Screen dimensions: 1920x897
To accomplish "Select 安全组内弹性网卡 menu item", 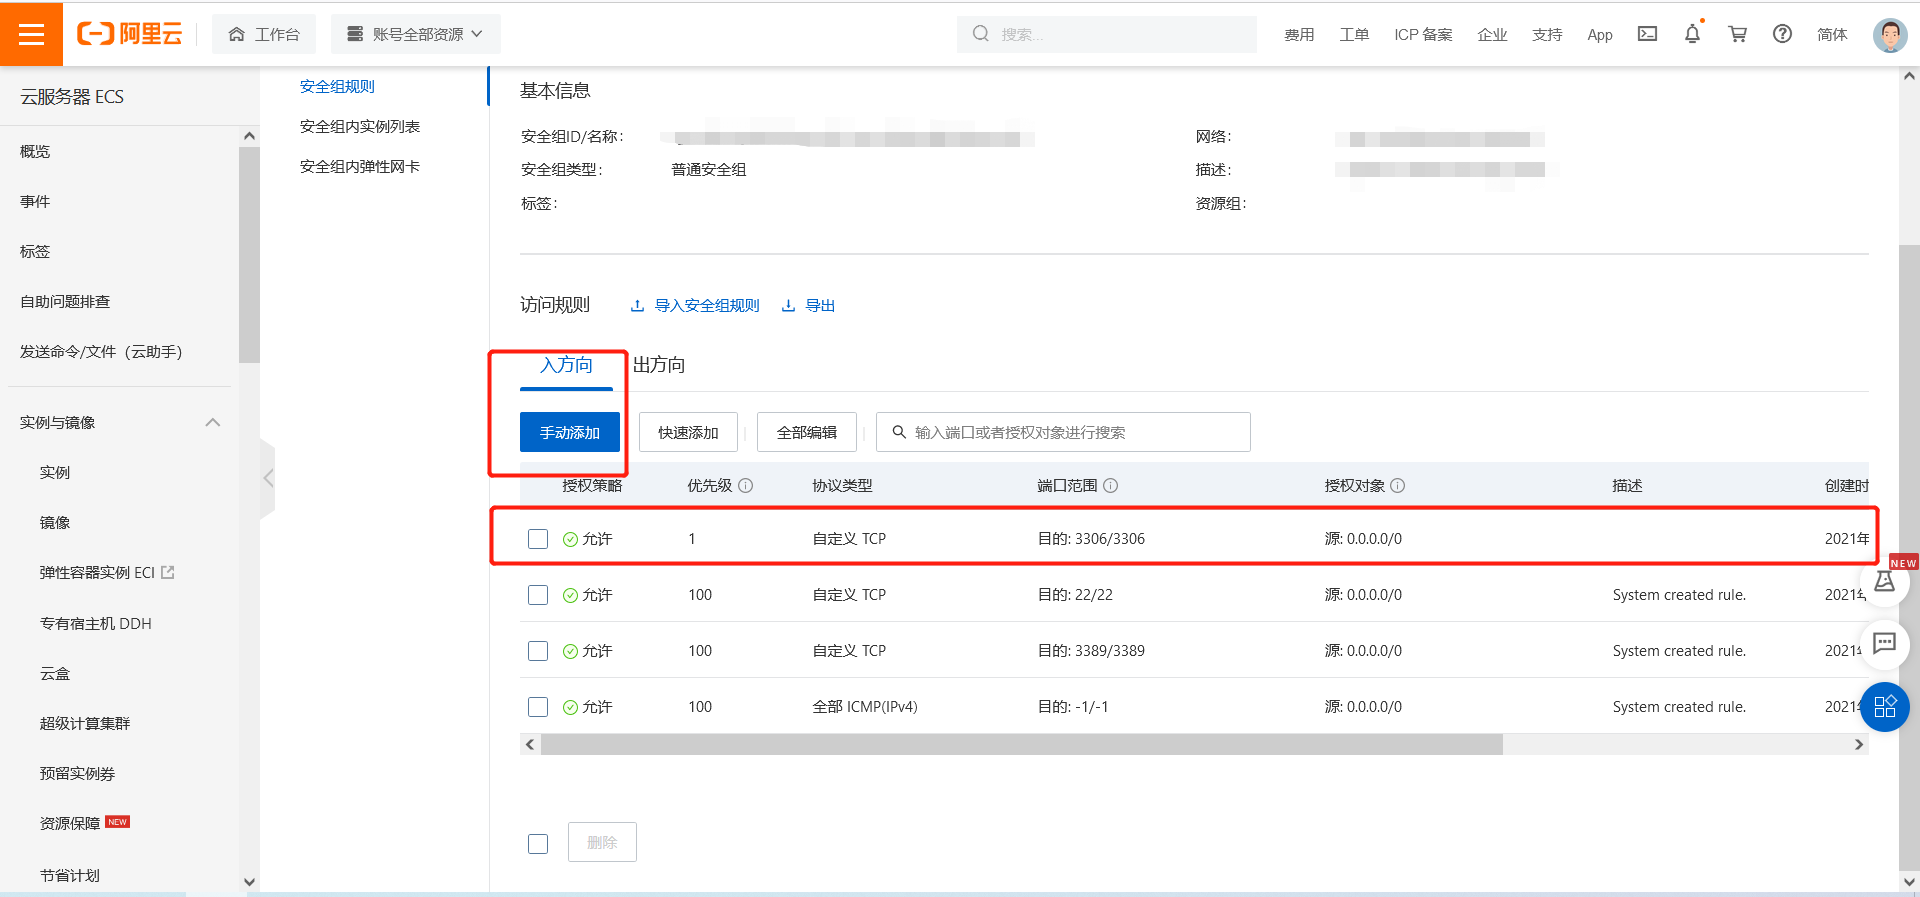I will [x=360, y=167].
